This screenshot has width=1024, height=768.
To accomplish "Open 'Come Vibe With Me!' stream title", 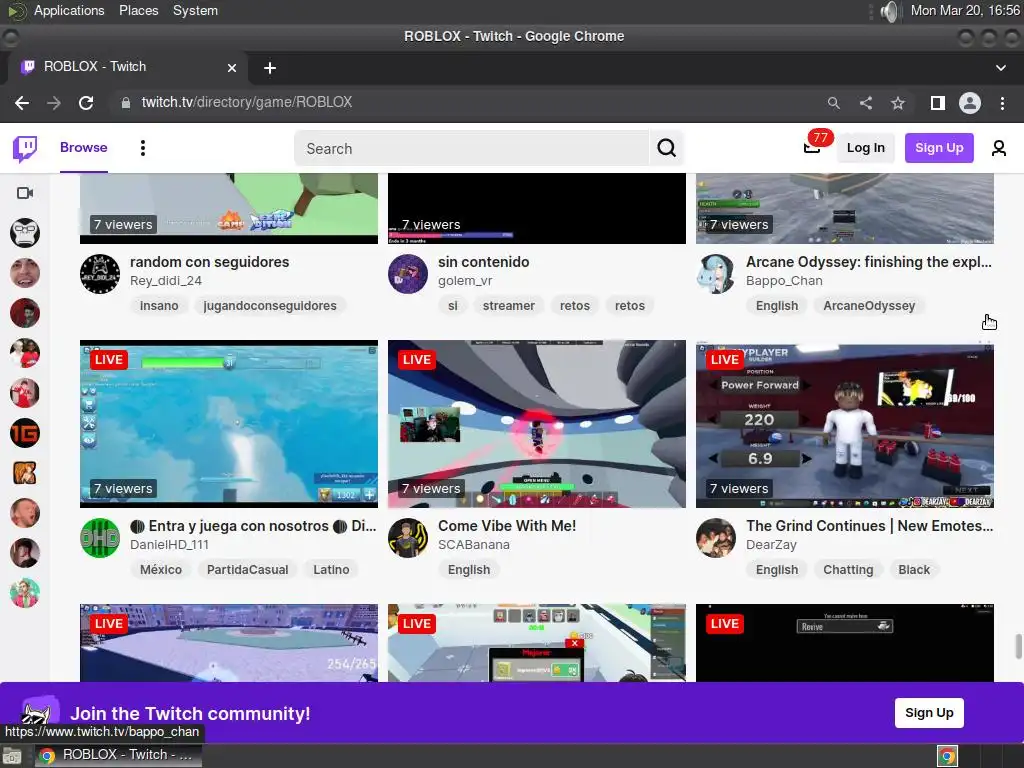I will point(507,526).
